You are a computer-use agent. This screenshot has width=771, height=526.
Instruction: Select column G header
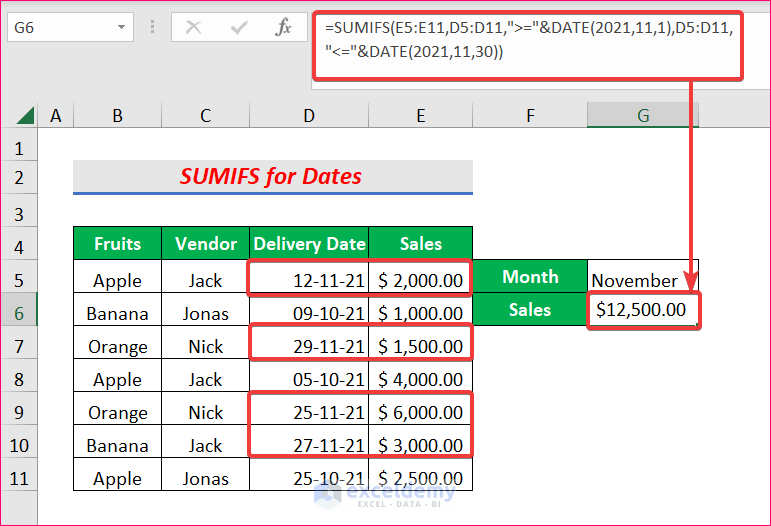click(x=643, y=116)
